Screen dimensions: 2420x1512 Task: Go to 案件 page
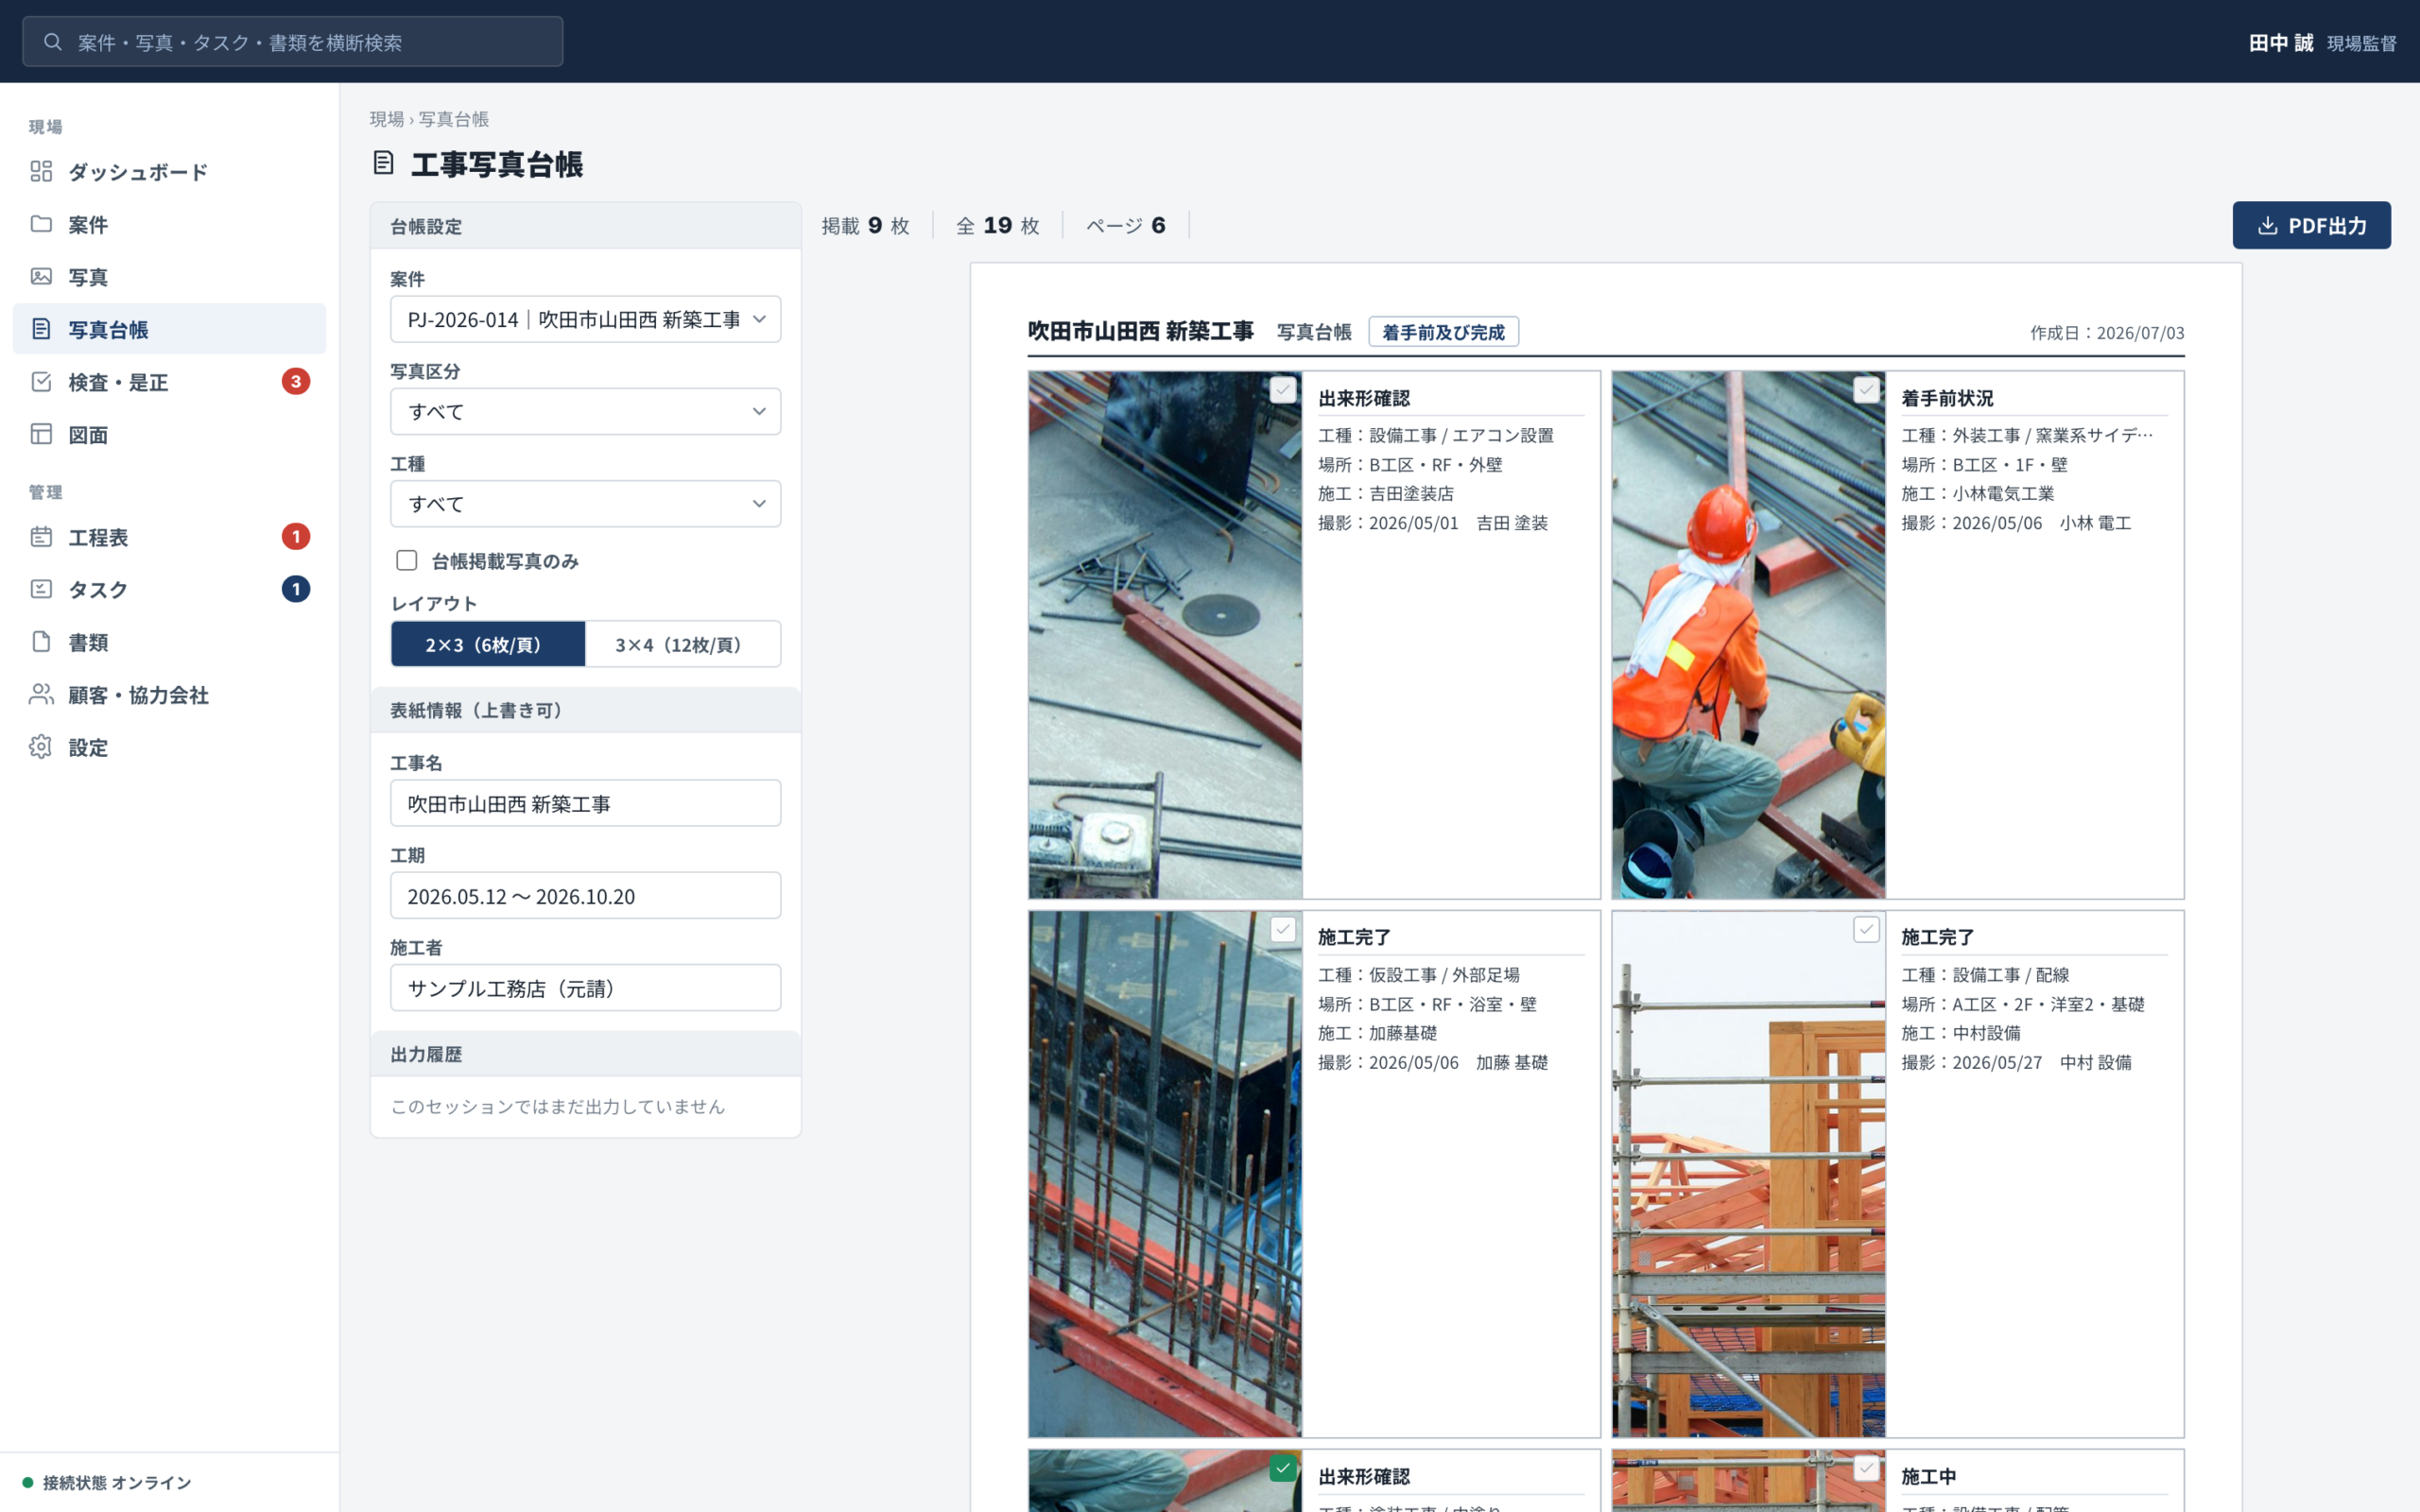click(x=169, y=224)
